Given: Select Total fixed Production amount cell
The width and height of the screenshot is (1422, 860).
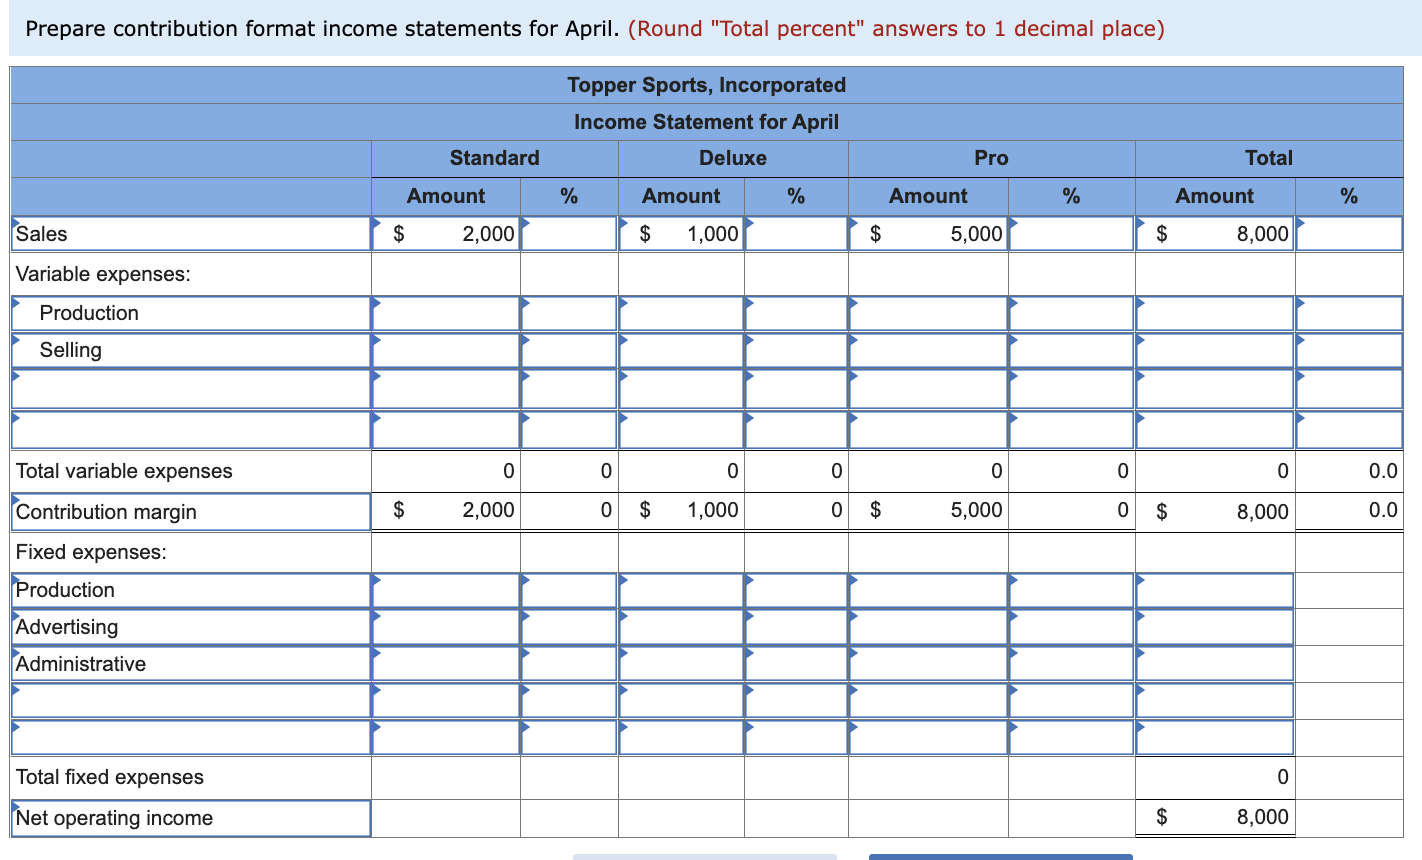Looking at the screenshot, I should pyautogui.click(x=1215, y=590).
